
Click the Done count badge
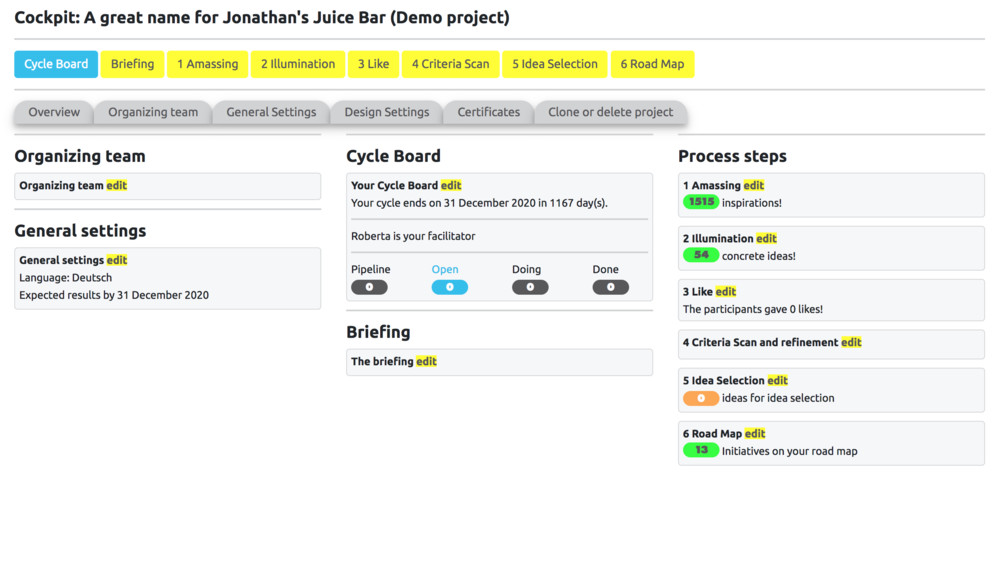coord(610,287)
